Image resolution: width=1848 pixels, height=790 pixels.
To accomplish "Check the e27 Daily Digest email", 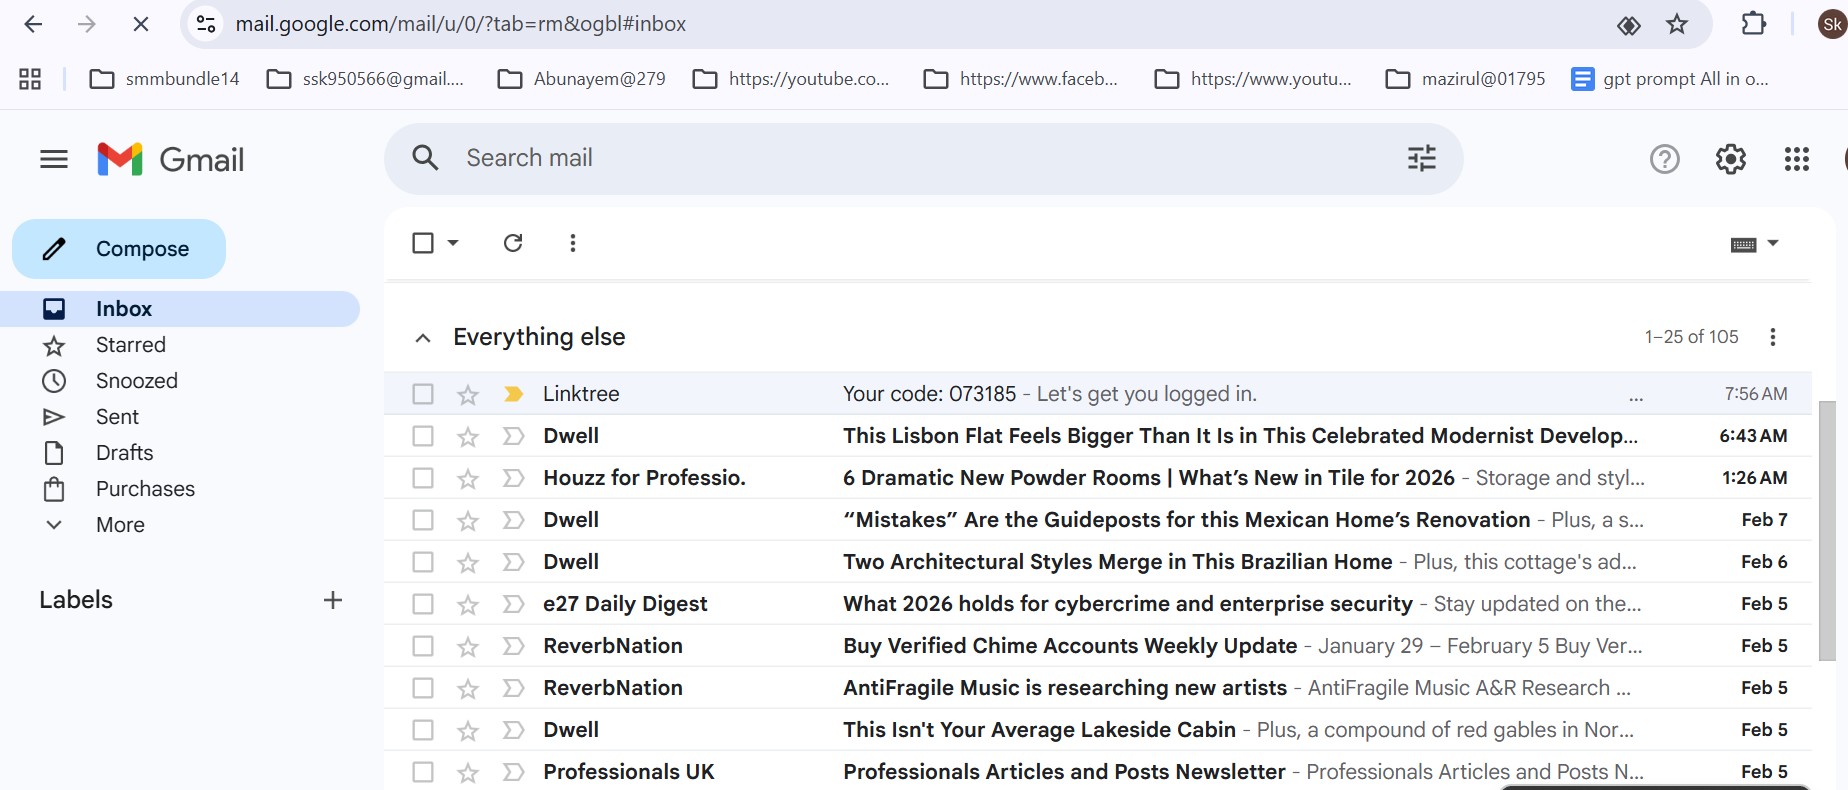I will tap(423, 604).
